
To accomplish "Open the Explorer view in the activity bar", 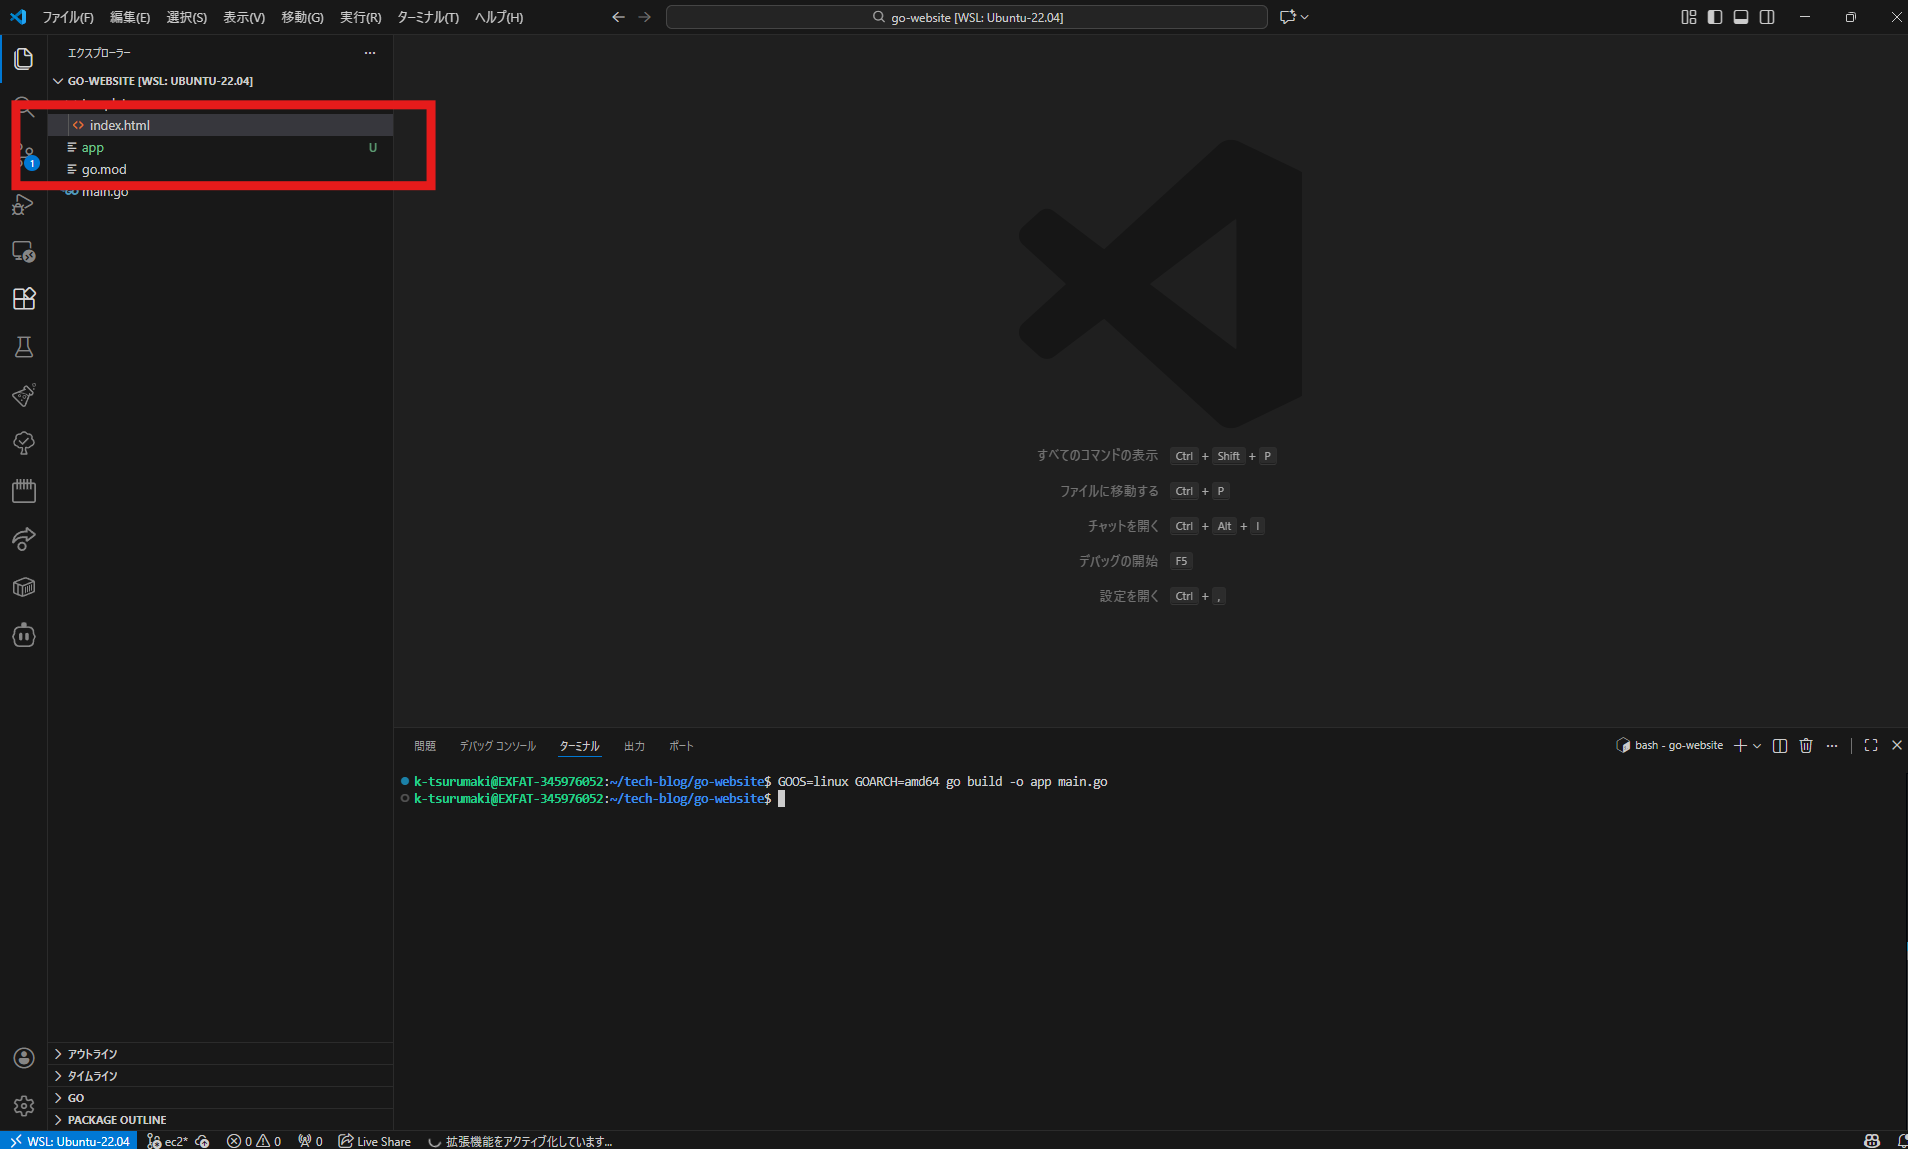I will tap(24, 59).
